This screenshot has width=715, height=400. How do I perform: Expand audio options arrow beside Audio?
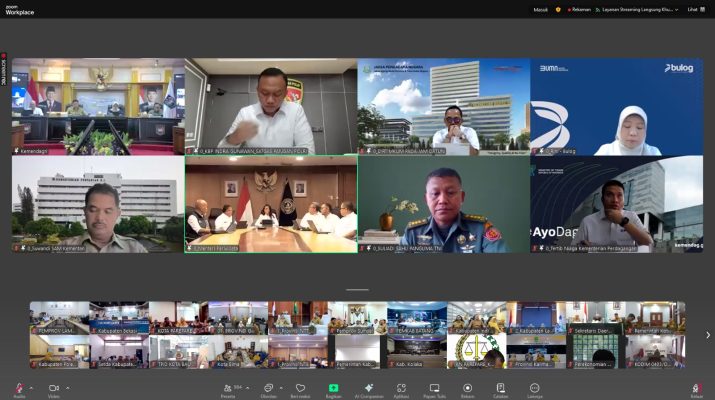pos(31,386)
